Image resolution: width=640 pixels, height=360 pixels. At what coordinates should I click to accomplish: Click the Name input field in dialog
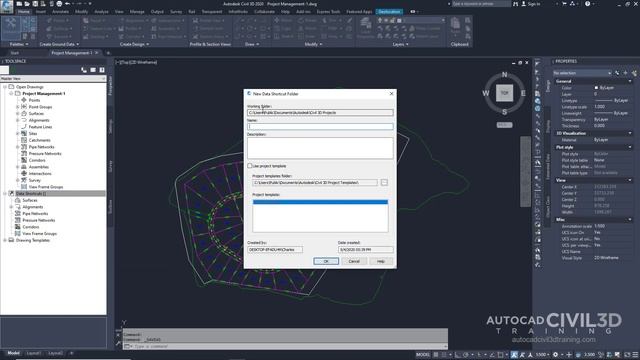[320, 127]
